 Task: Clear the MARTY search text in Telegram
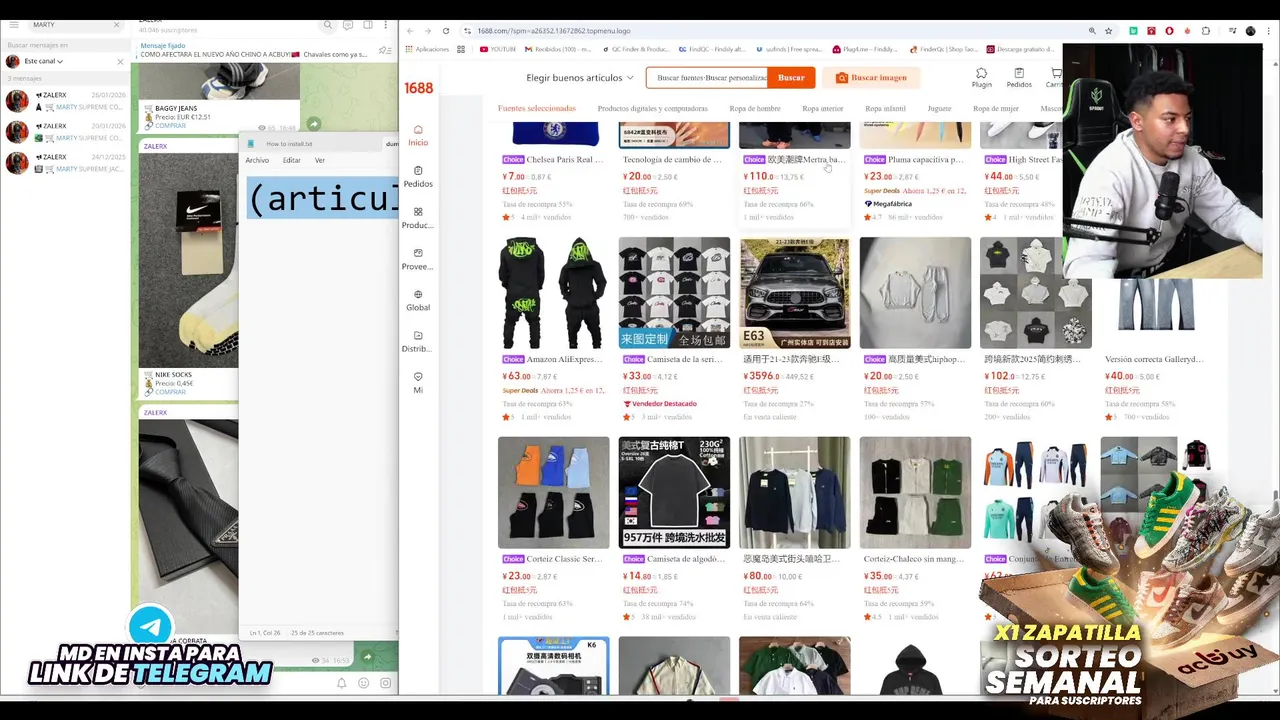[116, 24]
